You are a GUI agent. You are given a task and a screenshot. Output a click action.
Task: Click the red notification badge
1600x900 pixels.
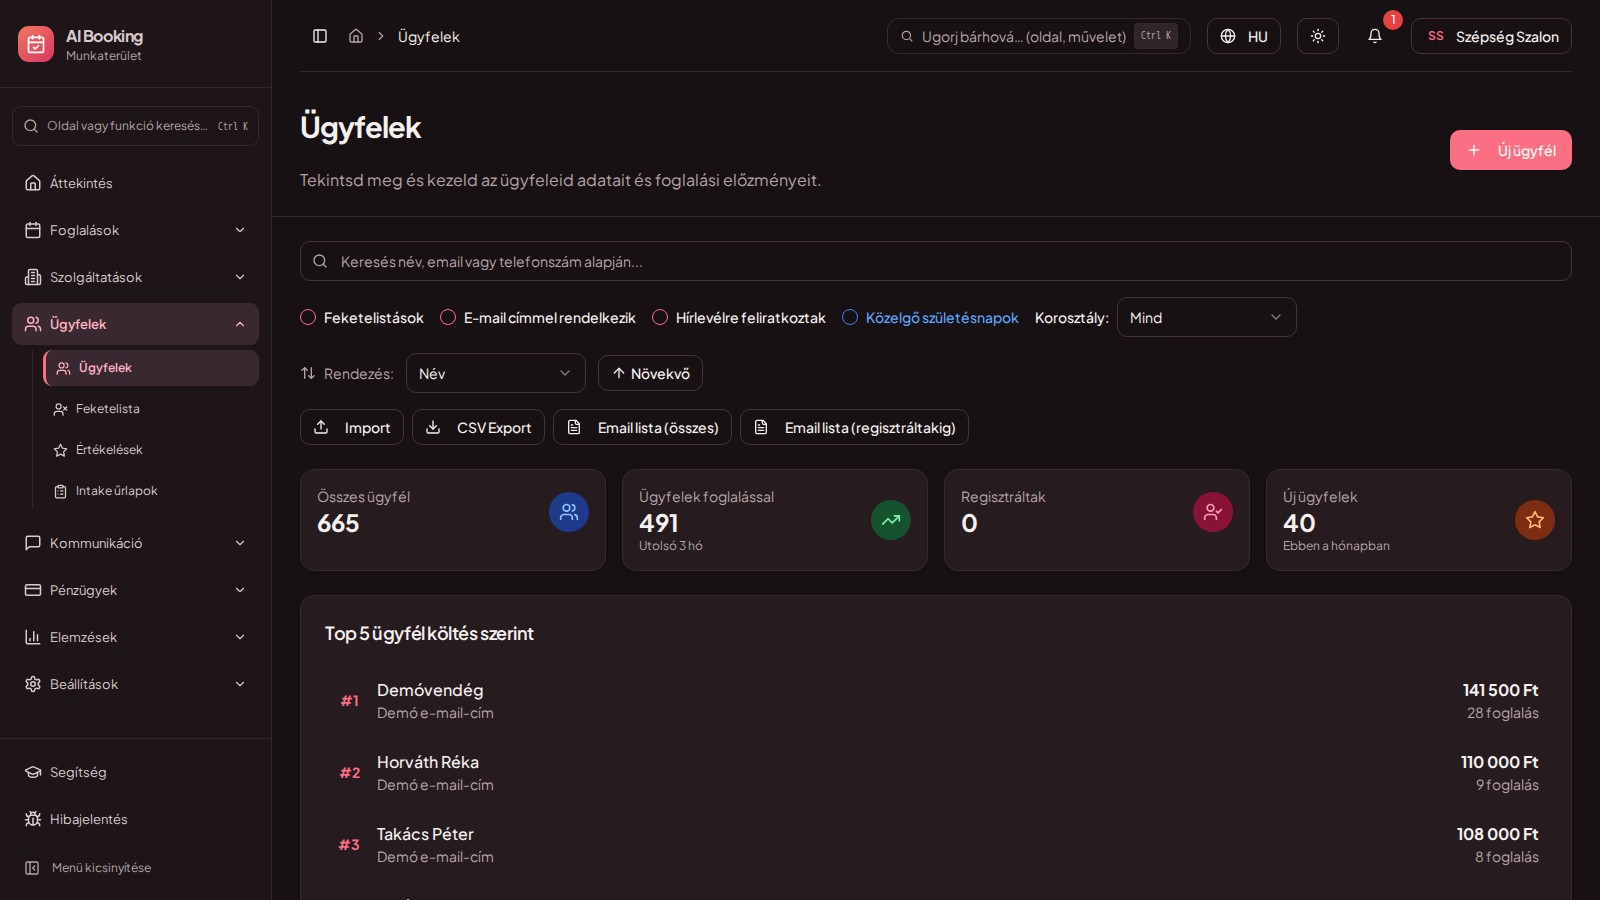[1392, 20]
